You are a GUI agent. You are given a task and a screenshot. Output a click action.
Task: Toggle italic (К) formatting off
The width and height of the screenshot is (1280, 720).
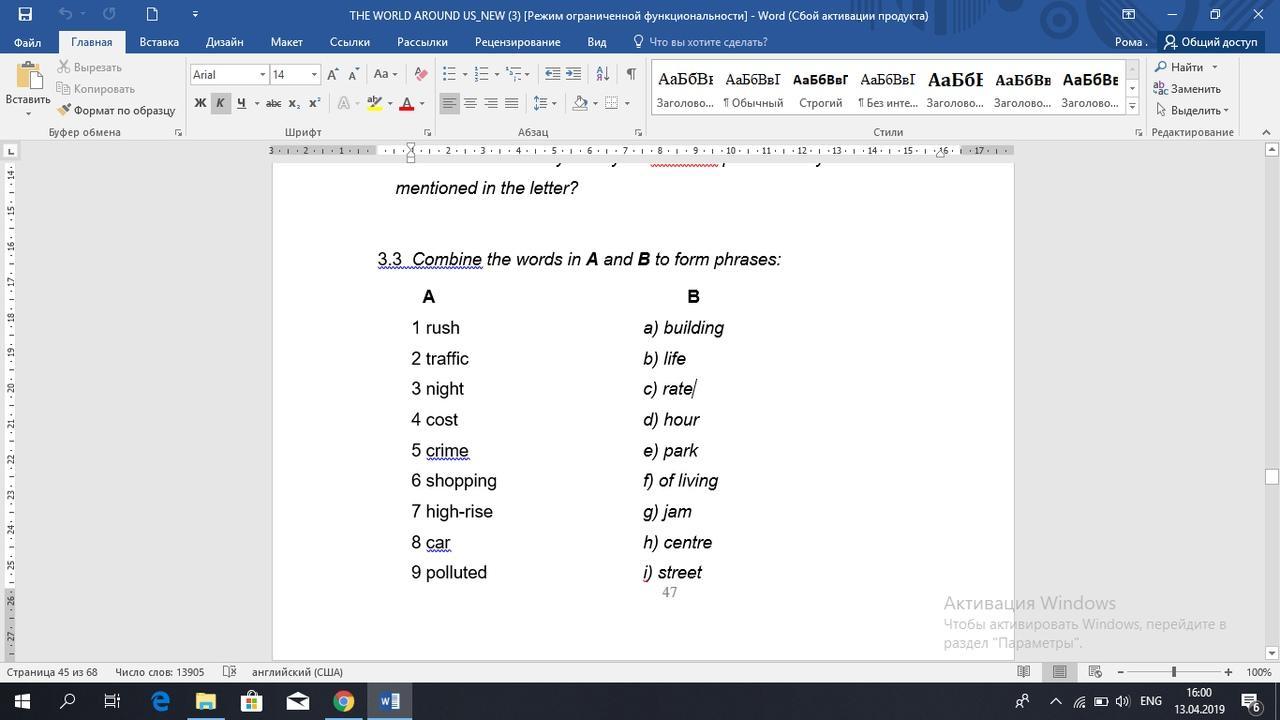click(x=220, y=103)
